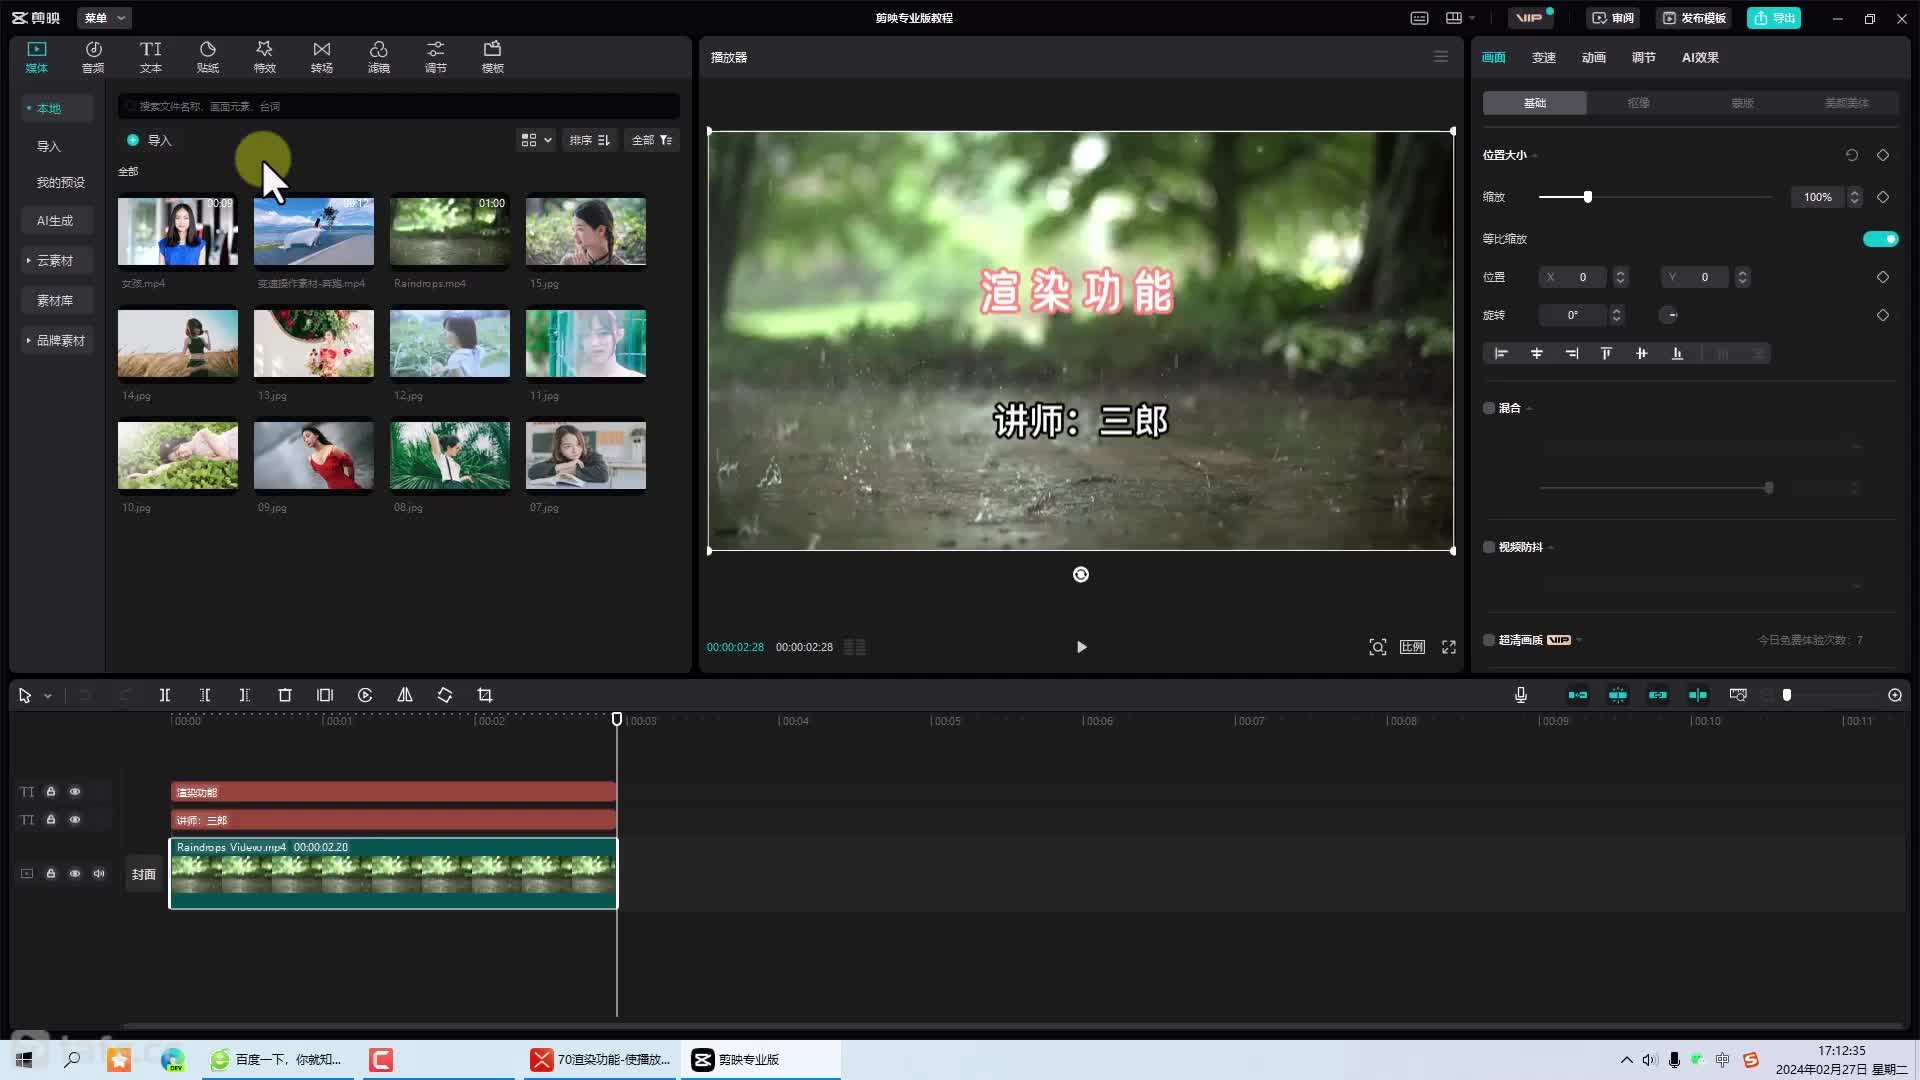The height and width of the screenshot is (1080, 1920).
Task: Switch to the 动画 (animation) tab
Action: (1594, 58)
